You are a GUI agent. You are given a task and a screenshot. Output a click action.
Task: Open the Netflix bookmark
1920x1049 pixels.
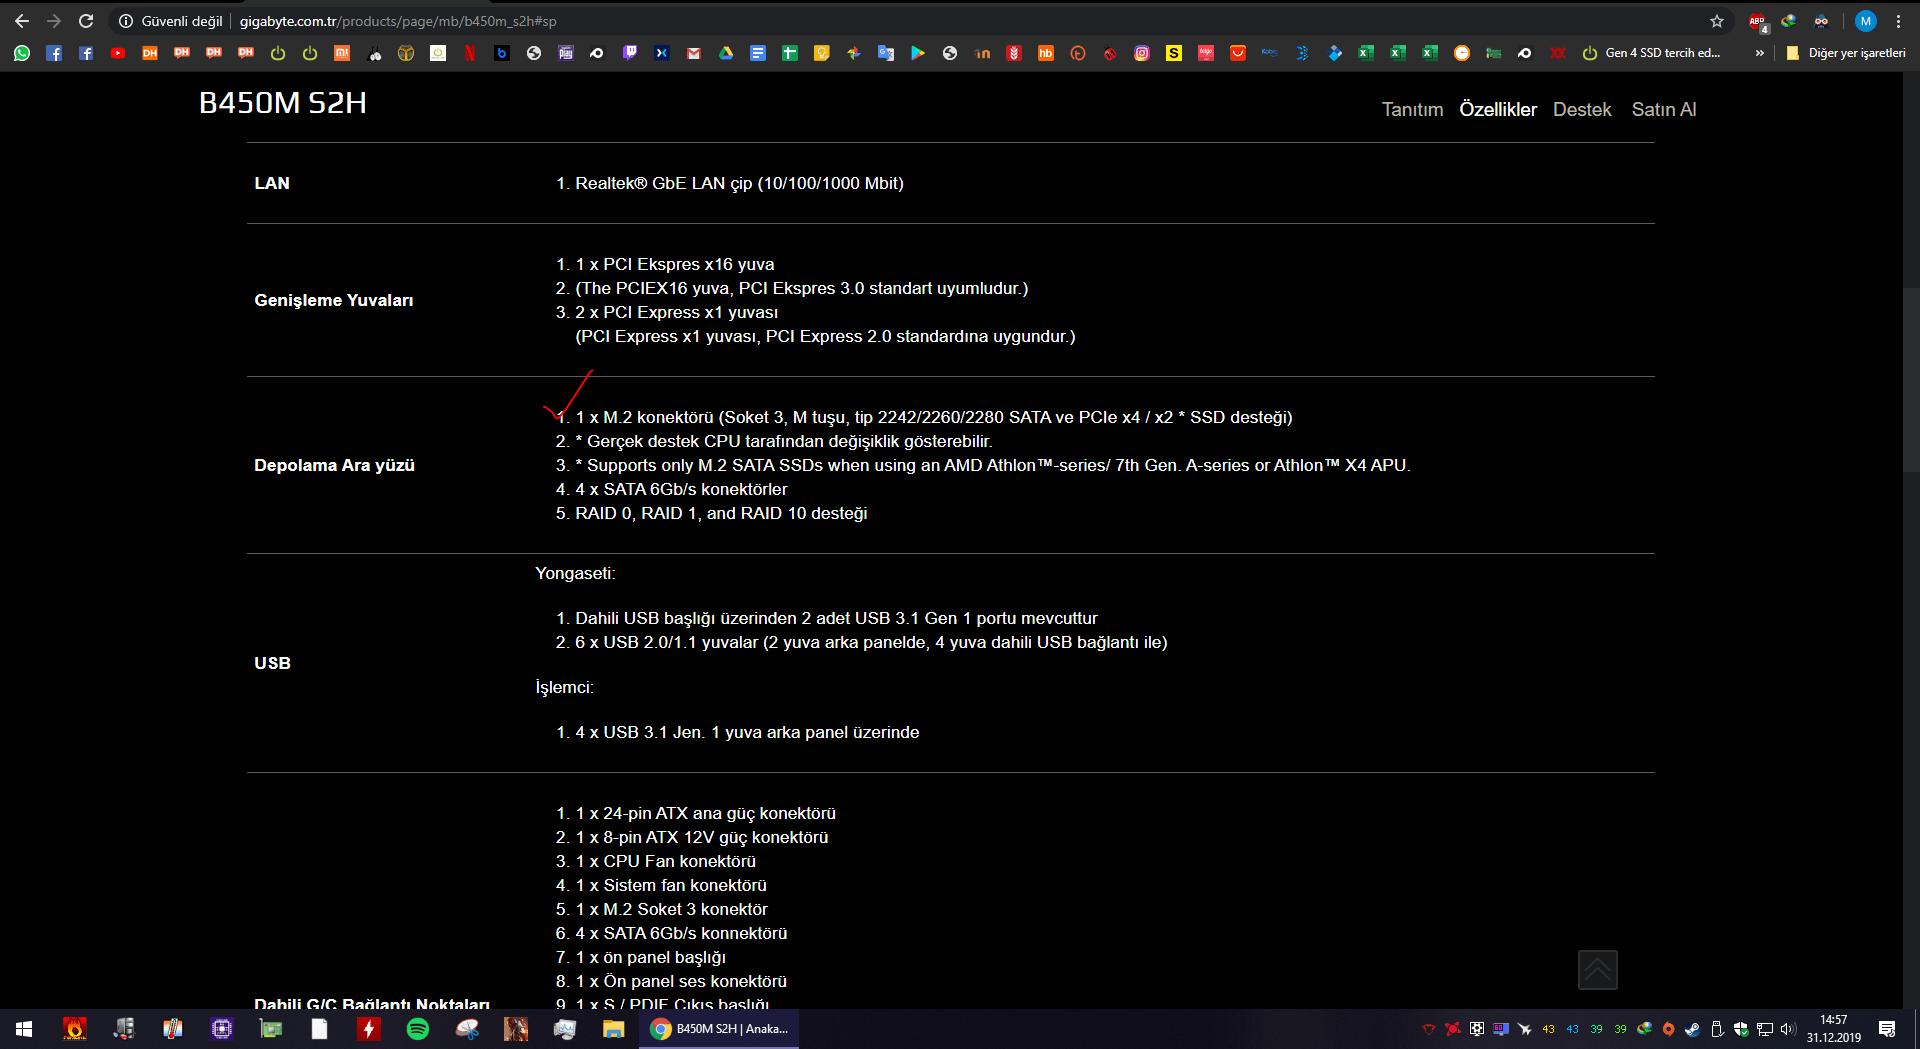[470, 53]
